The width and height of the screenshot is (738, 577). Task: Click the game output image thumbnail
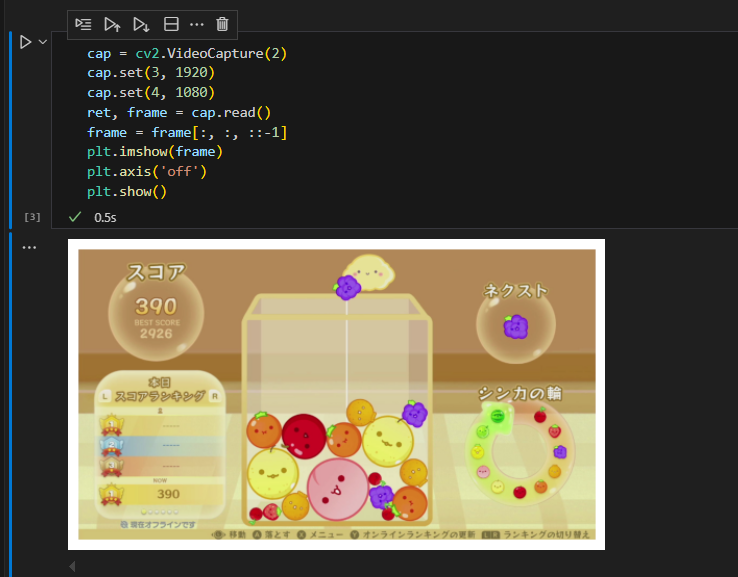337,394
